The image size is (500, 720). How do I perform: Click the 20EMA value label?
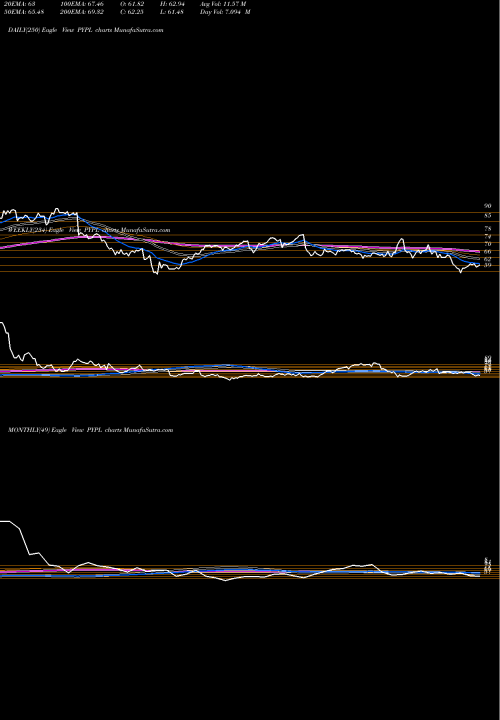point(19,4)
